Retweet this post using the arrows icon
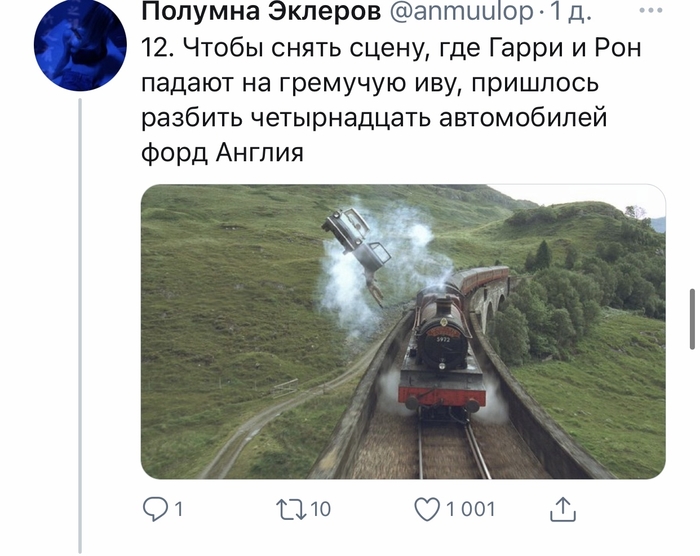700x556 pixels. coord(291,510)
